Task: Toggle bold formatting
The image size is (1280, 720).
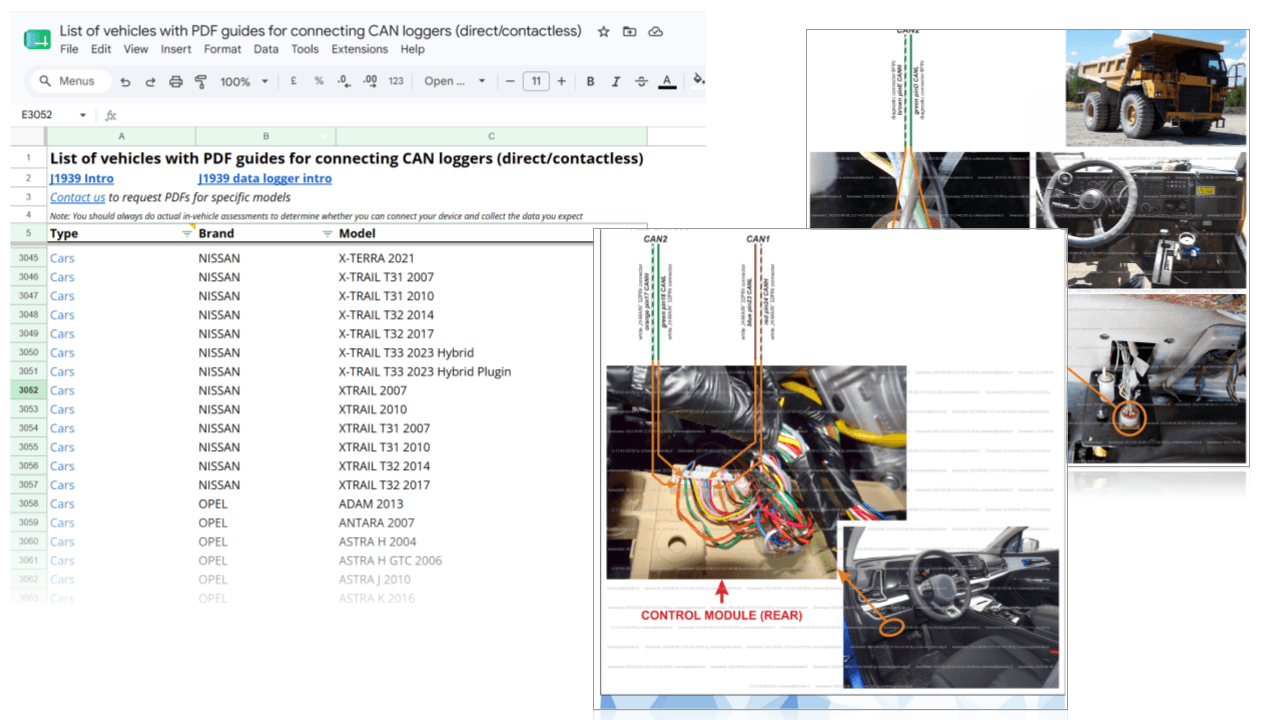Action: click(590, 81)
